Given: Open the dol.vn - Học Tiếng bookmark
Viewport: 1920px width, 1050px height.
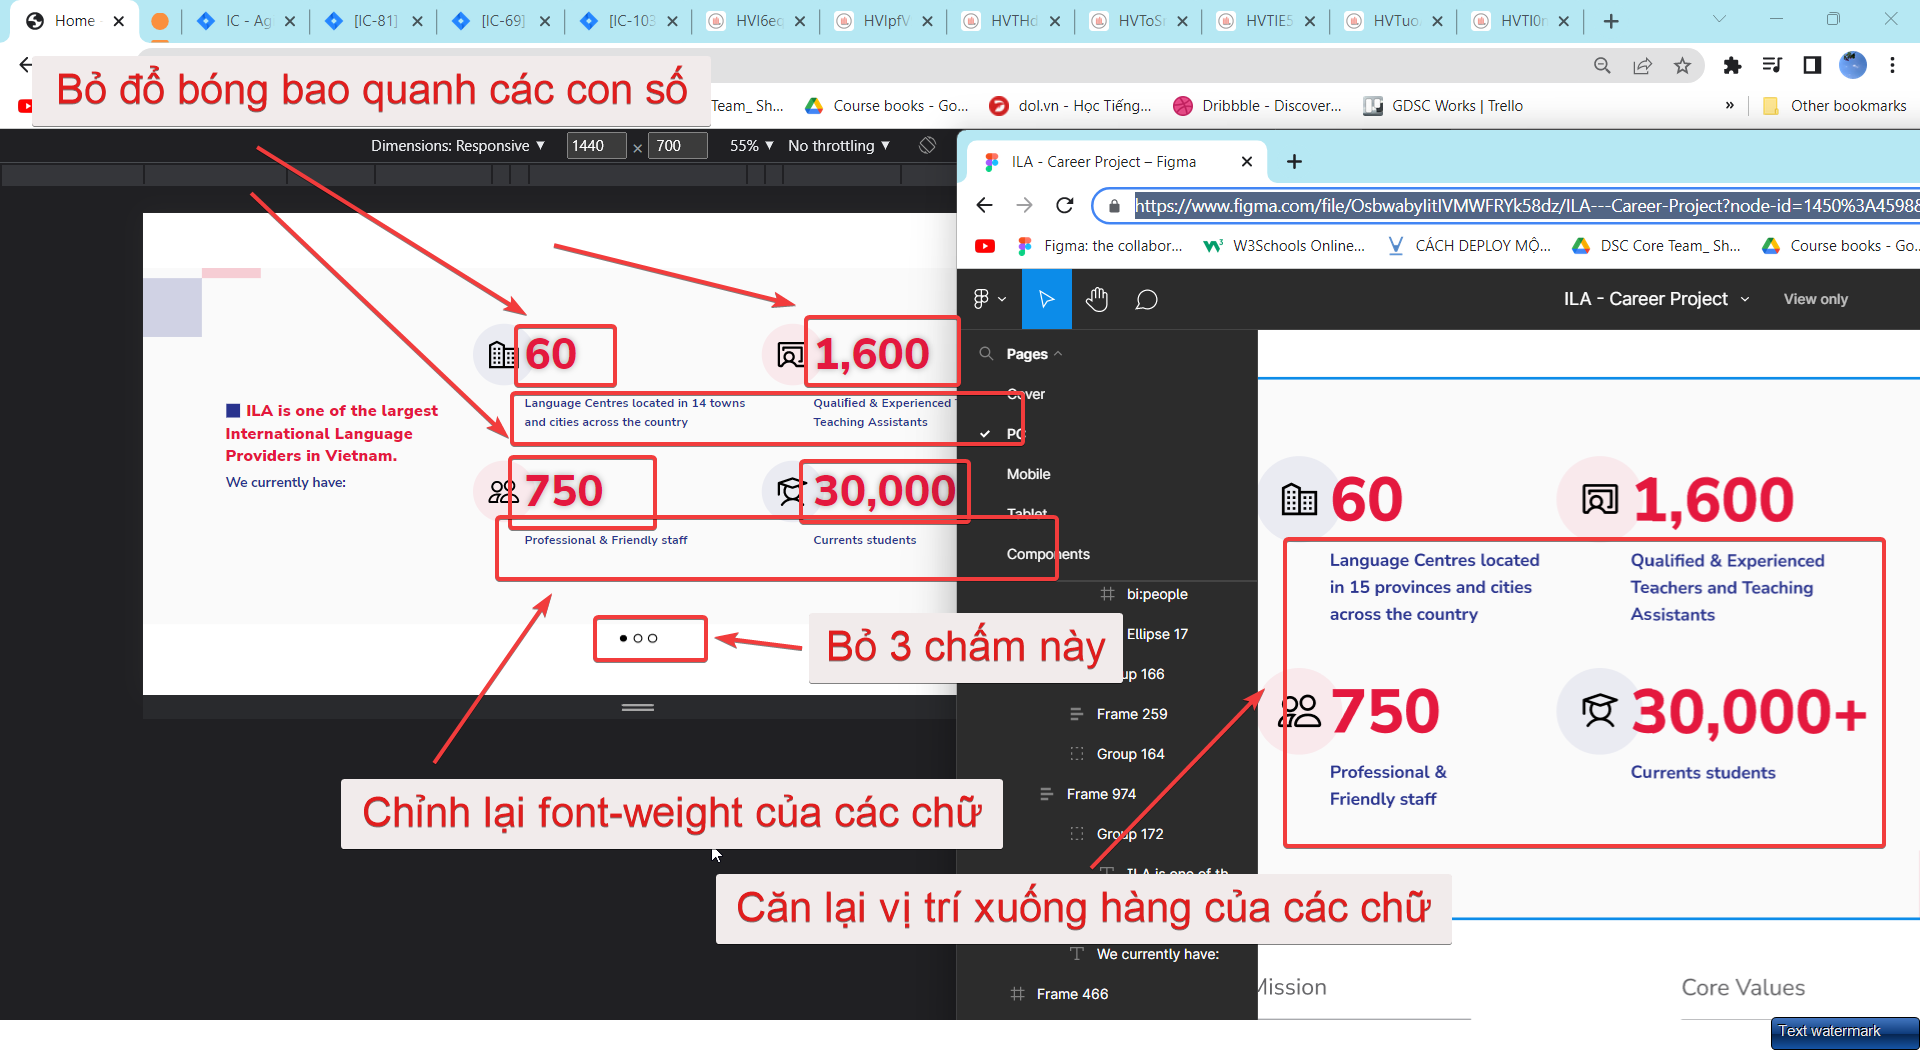Looking at the screenshot, I should 1071,105.
